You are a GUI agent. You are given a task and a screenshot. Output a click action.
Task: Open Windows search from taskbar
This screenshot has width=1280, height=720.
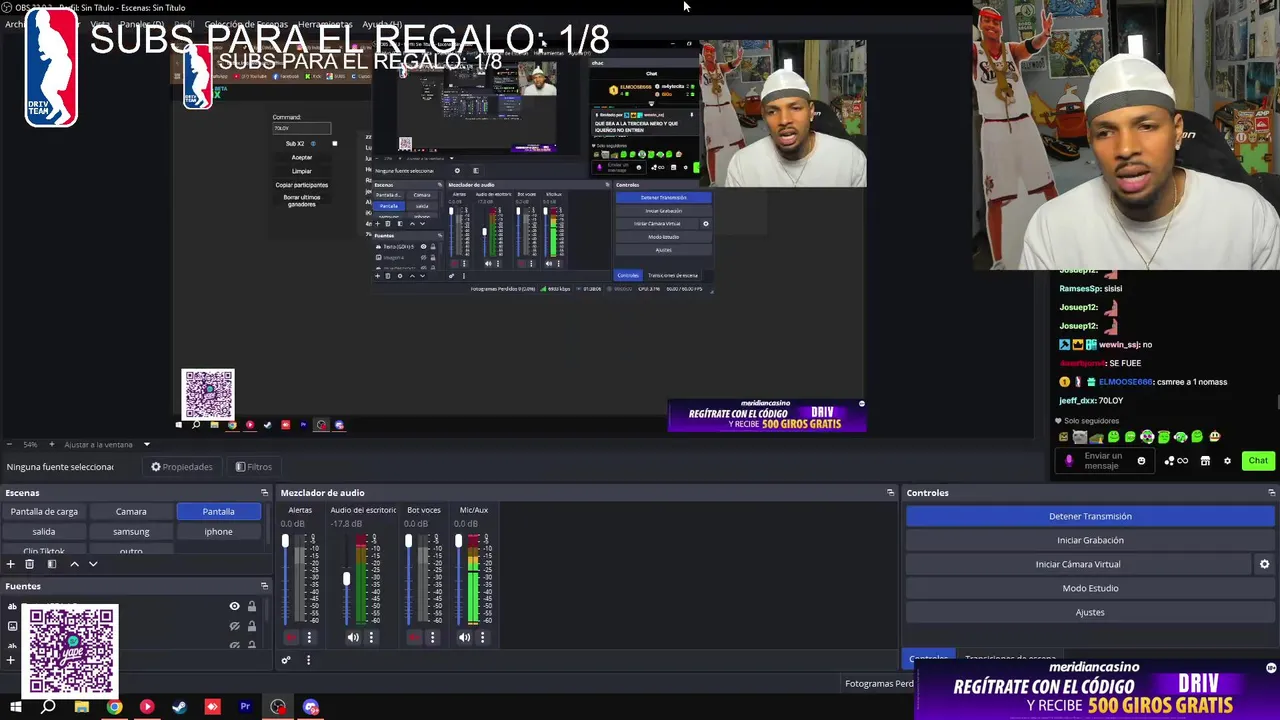point(48,707)
